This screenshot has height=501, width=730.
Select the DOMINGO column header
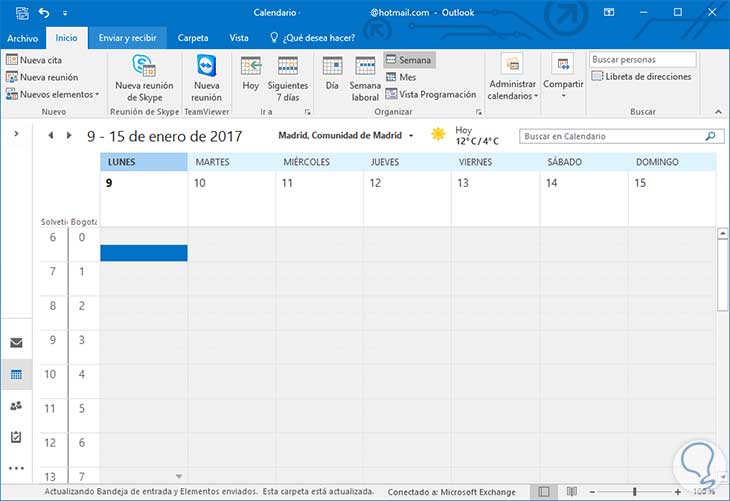[672, 162]
